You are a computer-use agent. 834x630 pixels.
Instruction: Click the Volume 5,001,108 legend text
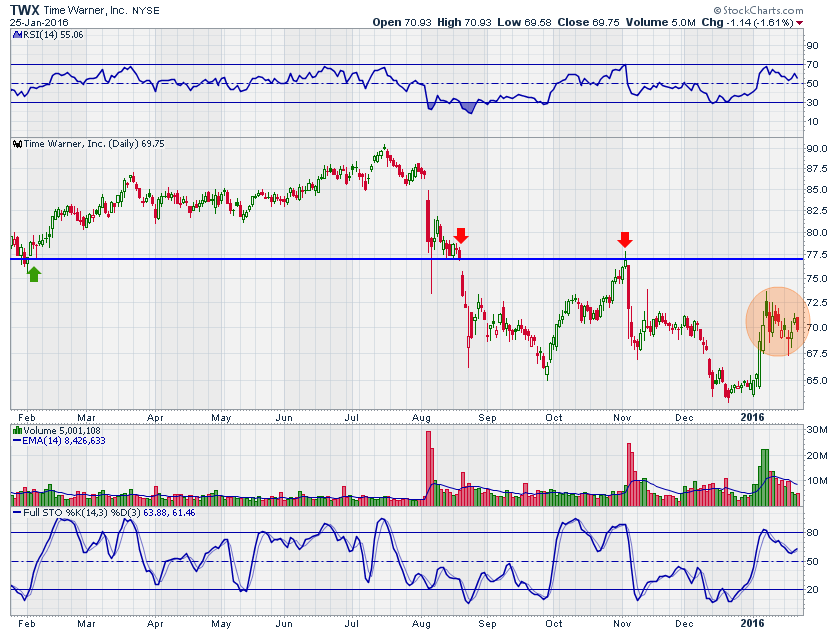coord(62,430)
